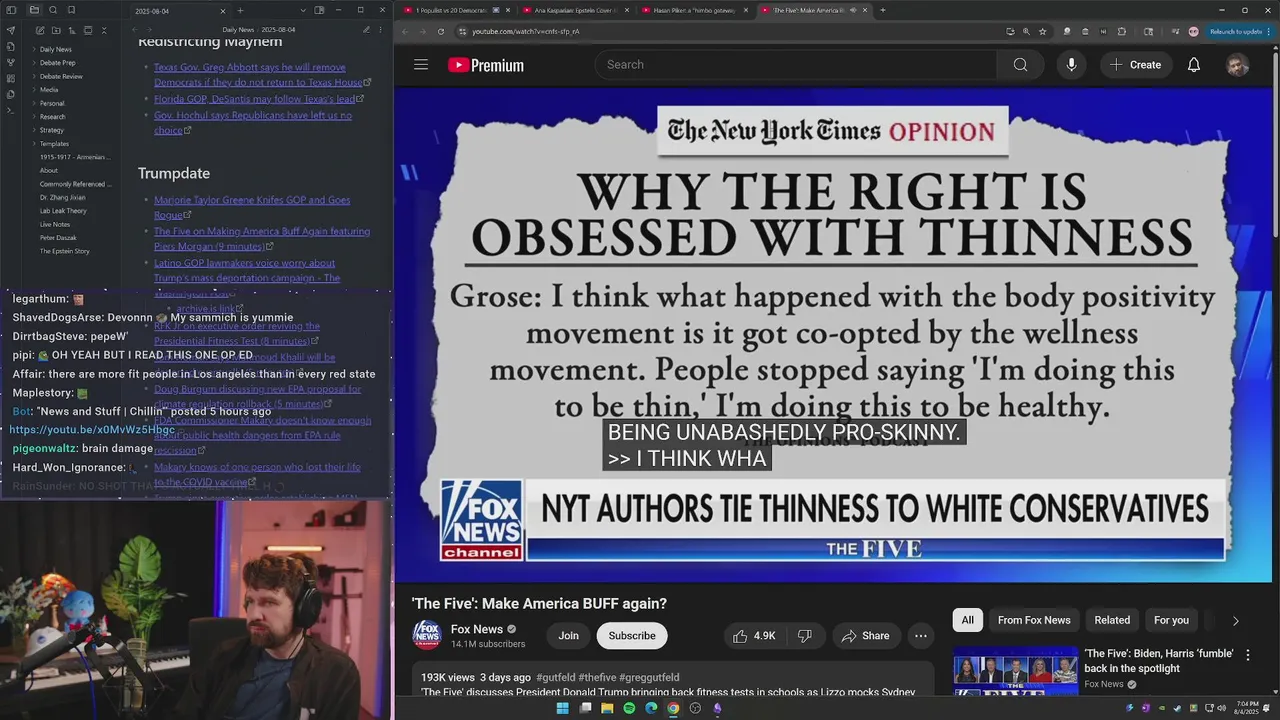Click YouTube search magnifier button
This screenshot has height=720, width=1280.
pos(1020,65)
